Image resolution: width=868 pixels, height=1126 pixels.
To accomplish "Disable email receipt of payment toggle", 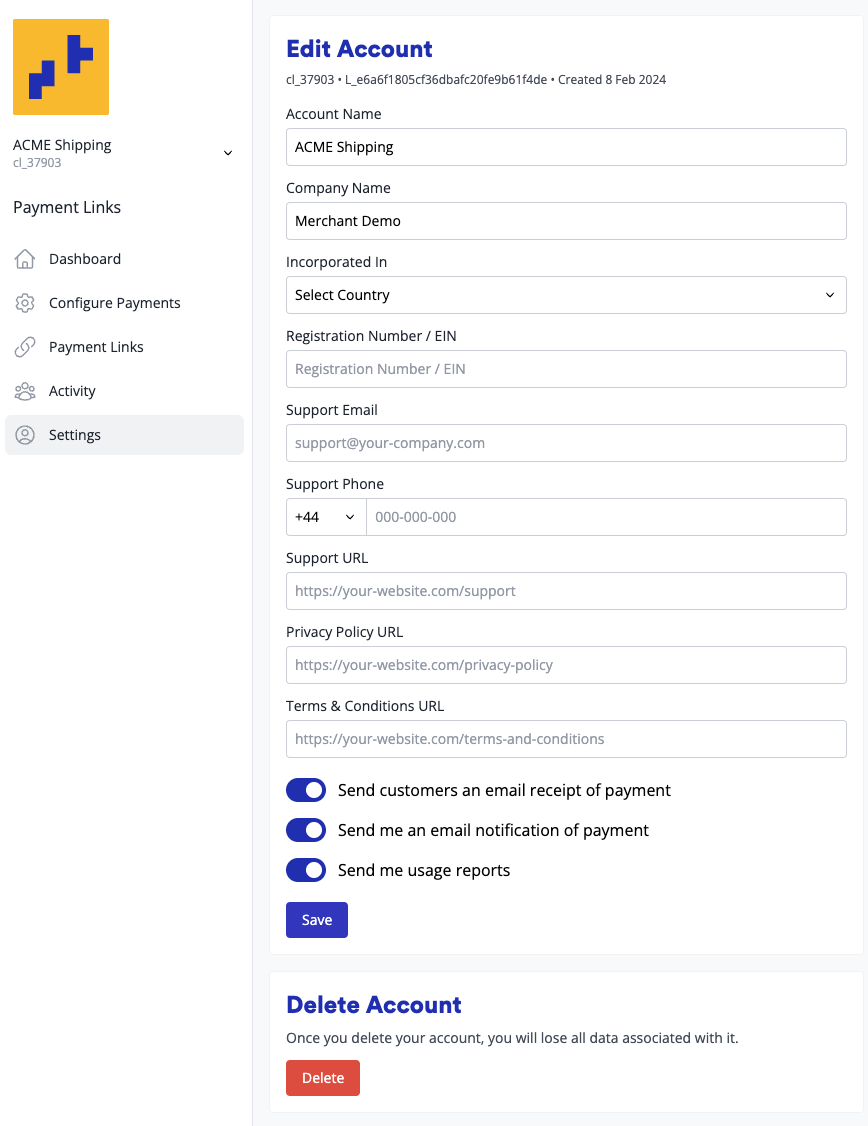I will tap(306, 790).
